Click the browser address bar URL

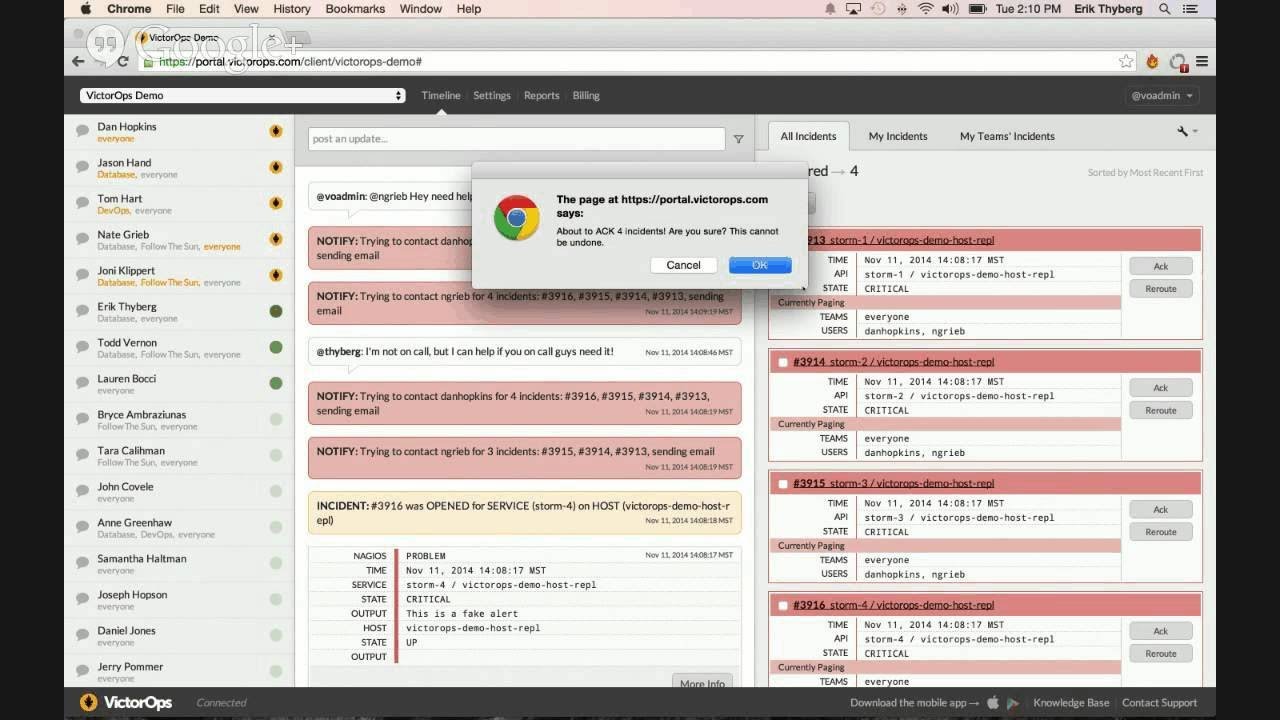291,62
